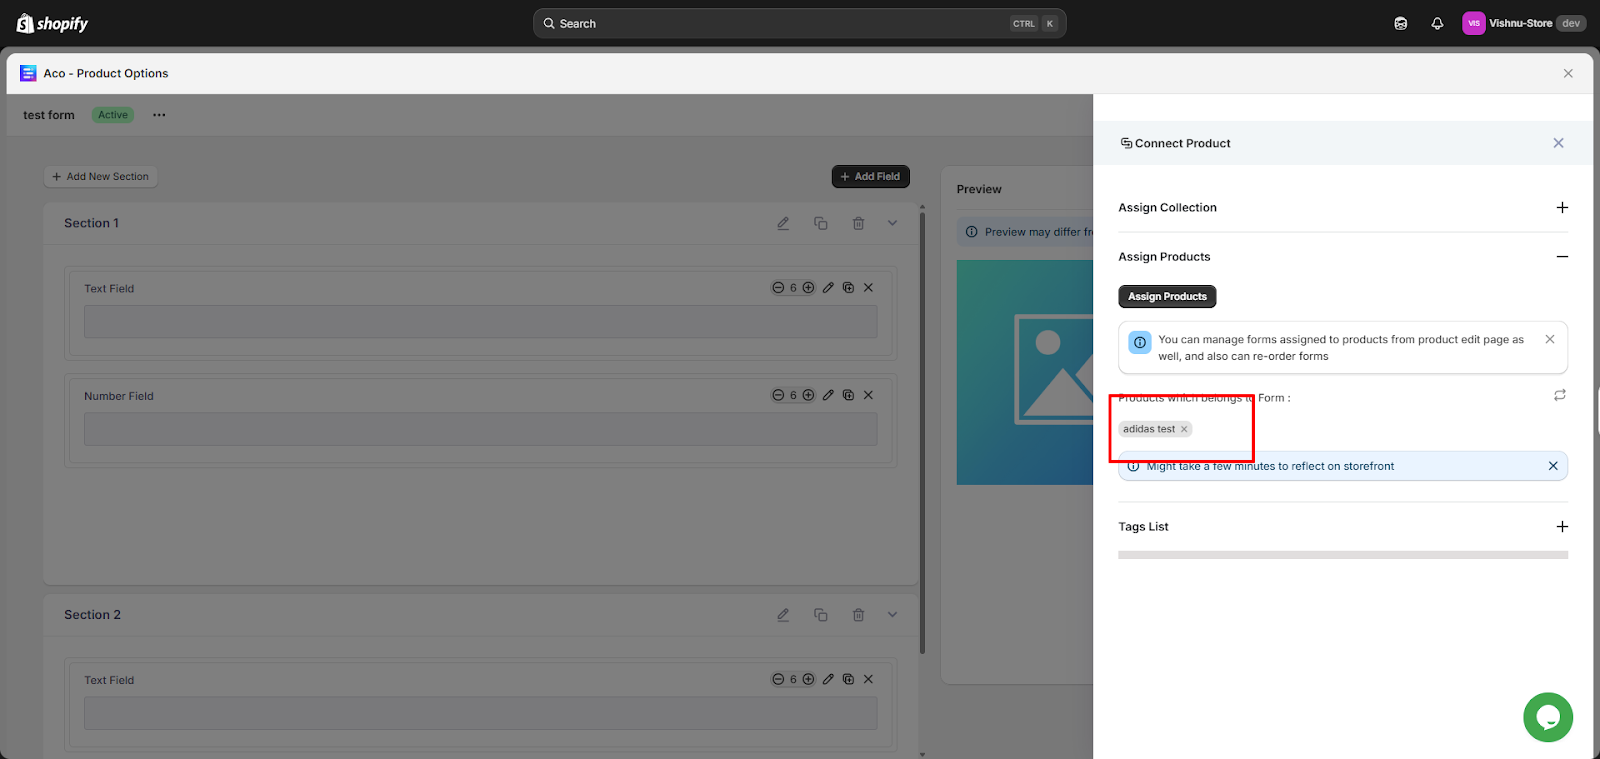This screenshot has width=1600, height=759.
Task: Collapse the Assign Products section
Action: click(1562, 257)
